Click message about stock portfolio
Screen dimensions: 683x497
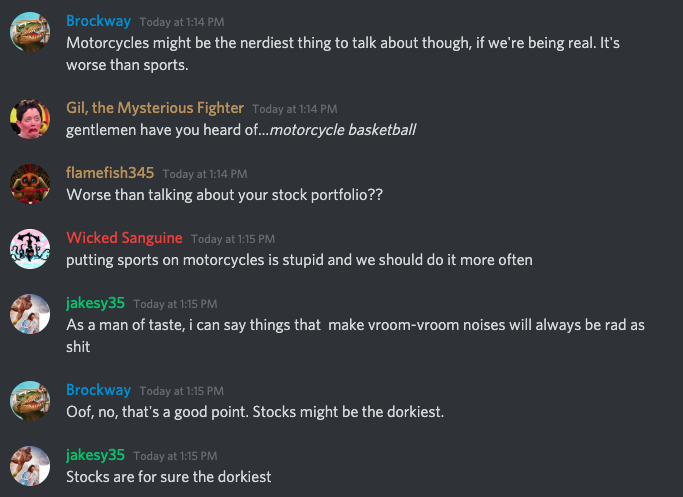[x=224, y=195]
